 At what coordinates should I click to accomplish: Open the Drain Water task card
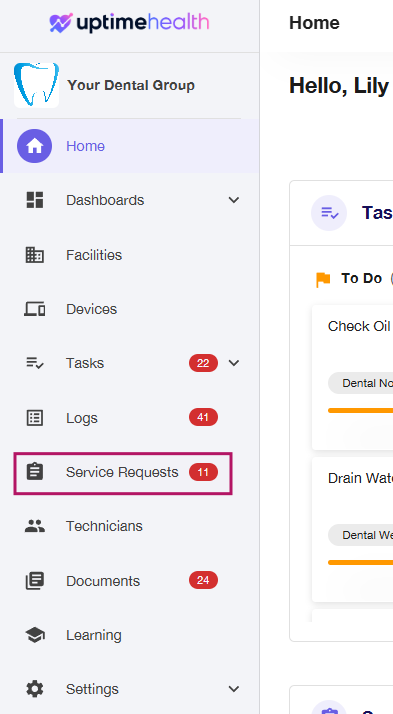click(352, 529)
